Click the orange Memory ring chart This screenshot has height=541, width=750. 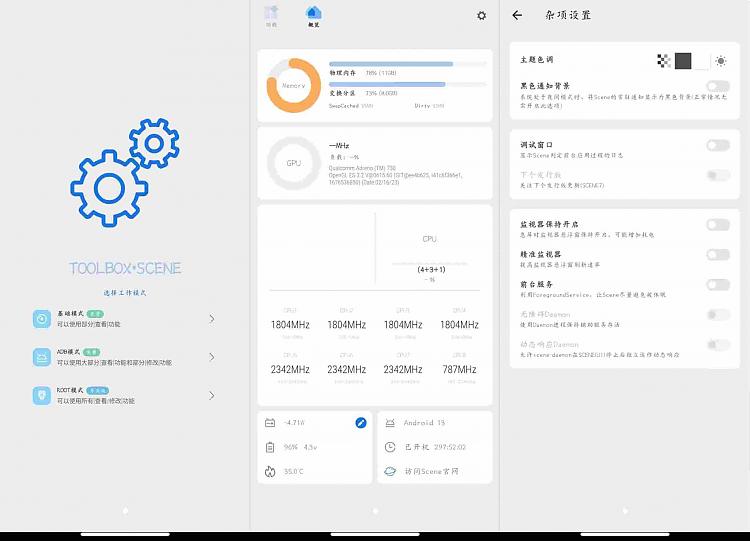click(293, 85)
